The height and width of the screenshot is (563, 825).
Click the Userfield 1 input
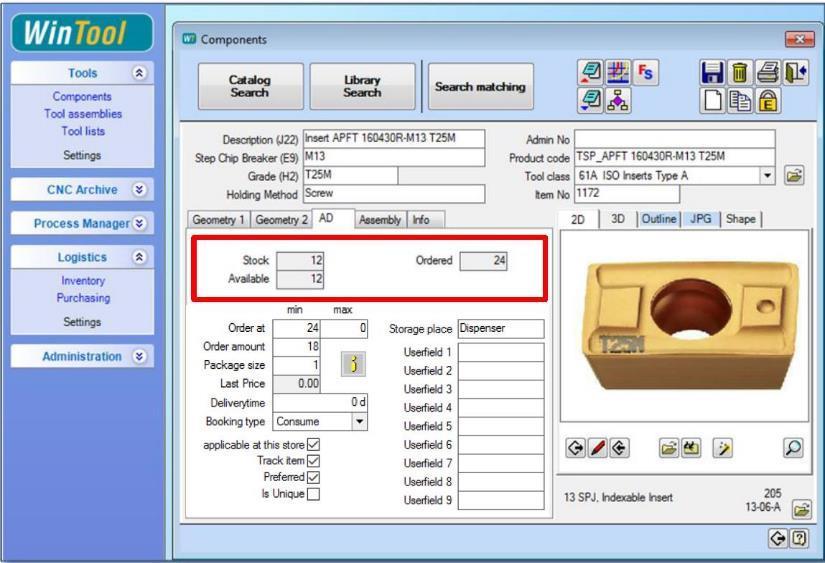501,352
